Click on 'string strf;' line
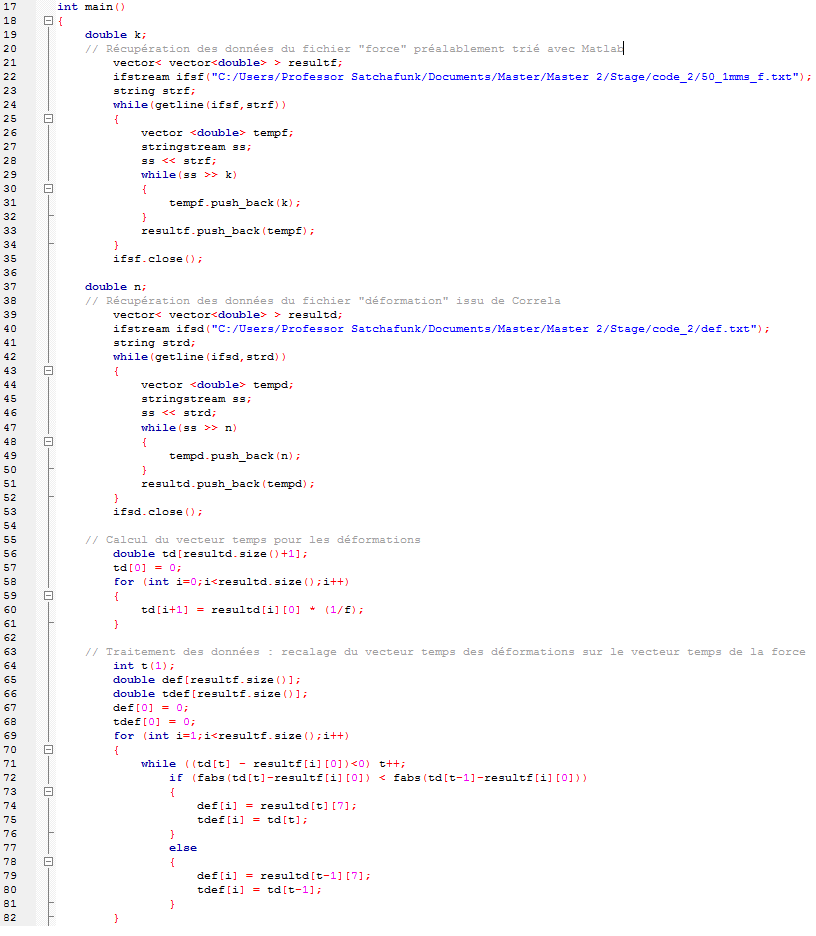Screen dimensions: 816x936 point(154,91)
